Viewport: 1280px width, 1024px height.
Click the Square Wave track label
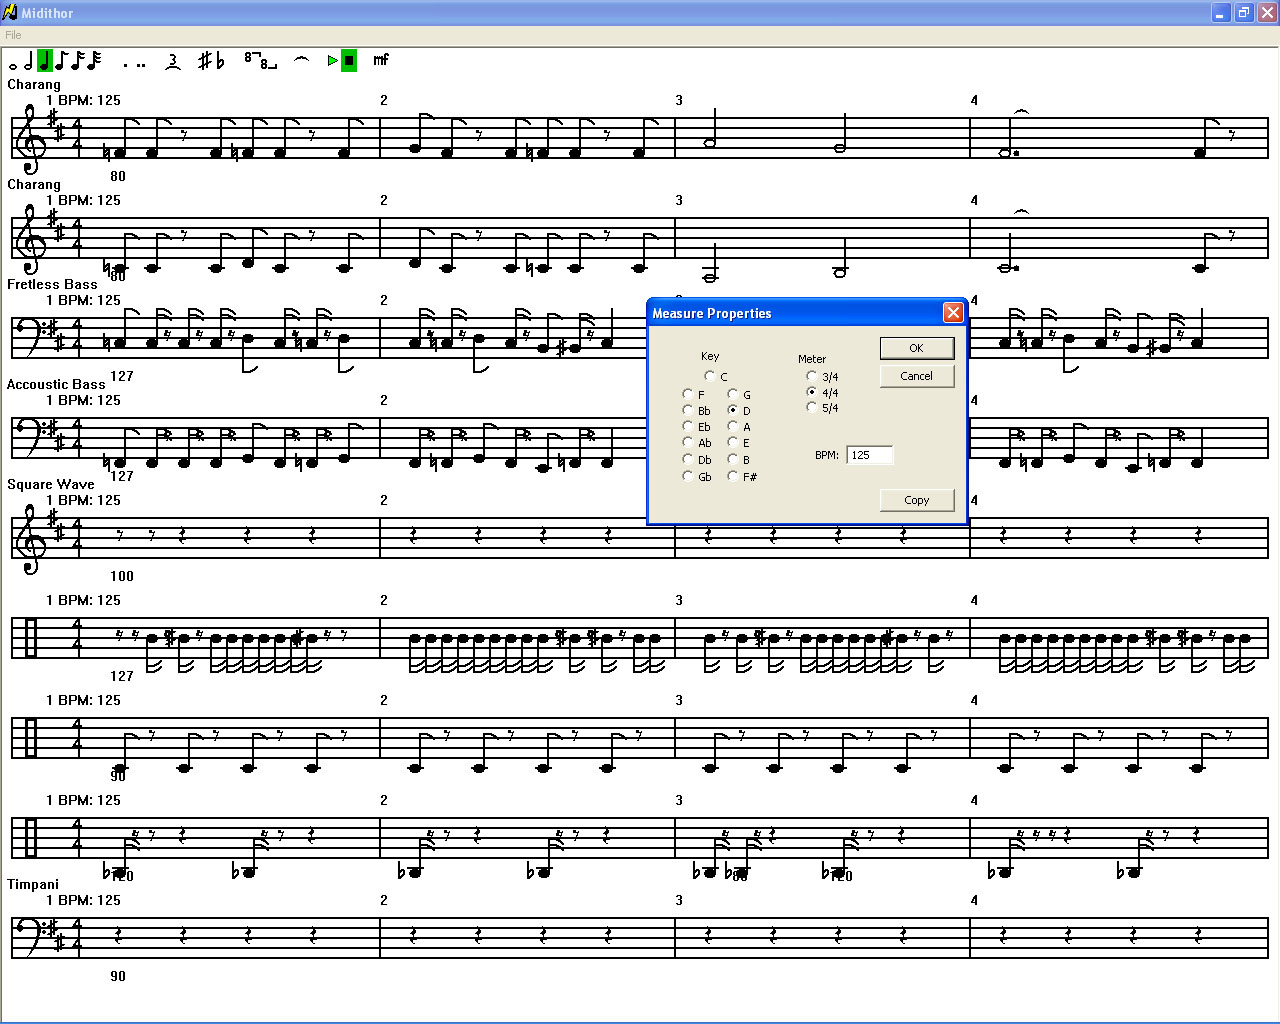[x=51, y=484]
